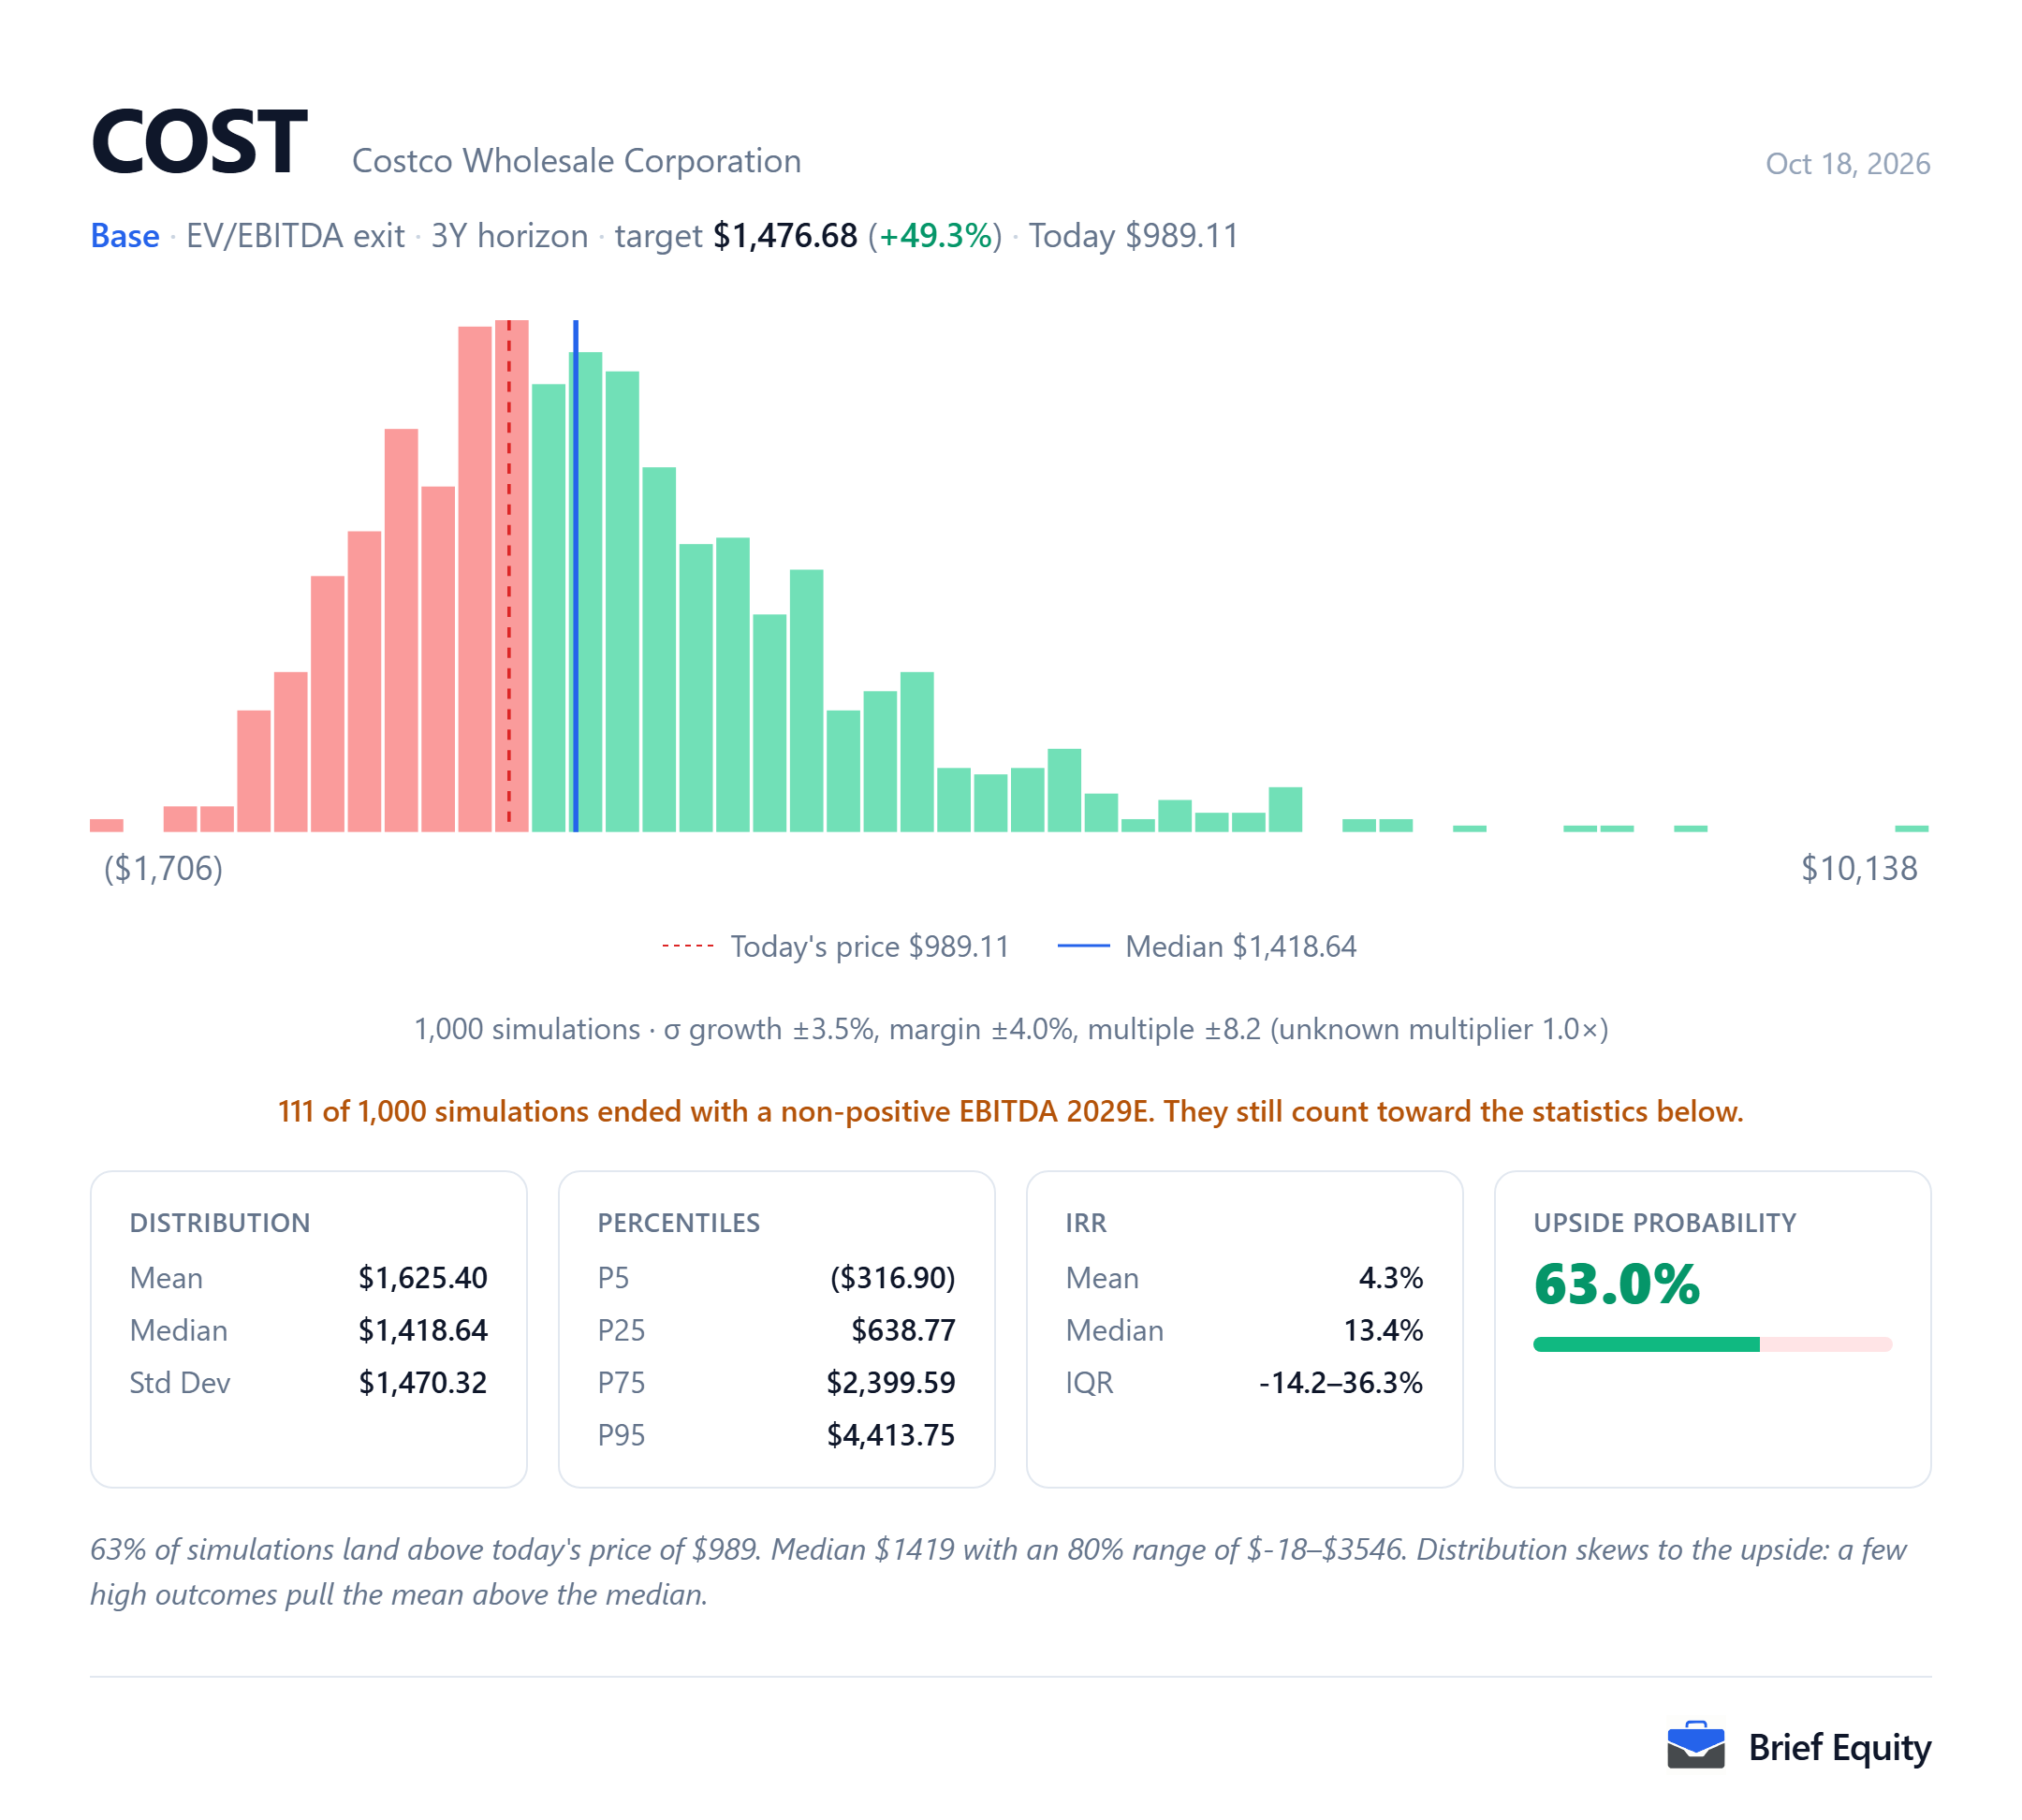
Task: Click the Std Dev value $1,470.32
Action: click(x=423, y=1382)
